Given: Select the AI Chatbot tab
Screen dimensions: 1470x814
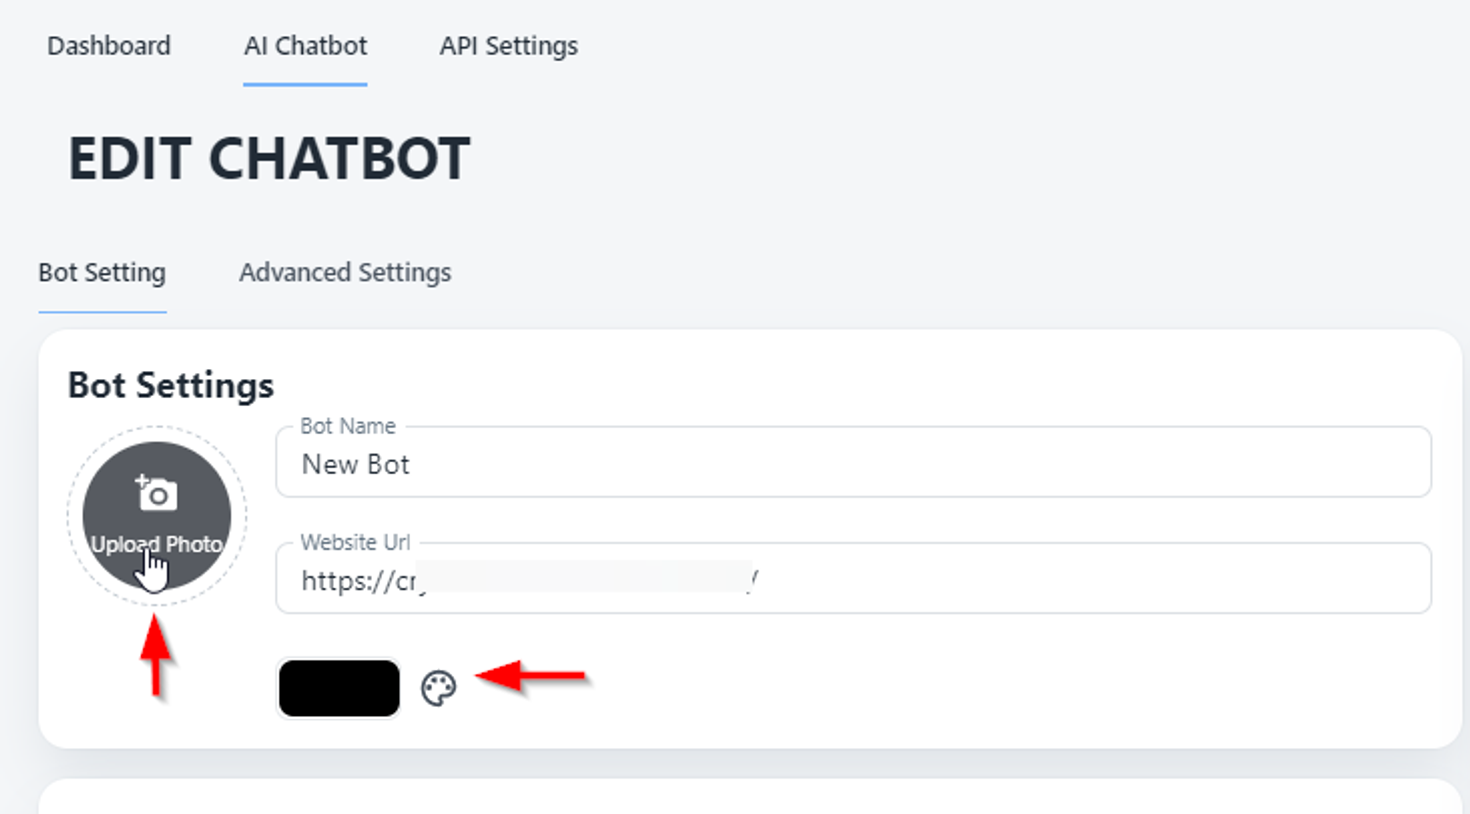Looking at the screenshot, I should (304, 45).
